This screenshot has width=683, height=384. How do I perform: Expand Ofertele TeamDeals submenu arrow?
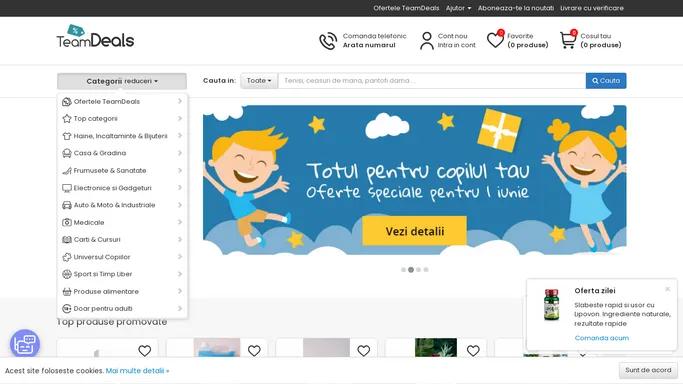point(180,101)
